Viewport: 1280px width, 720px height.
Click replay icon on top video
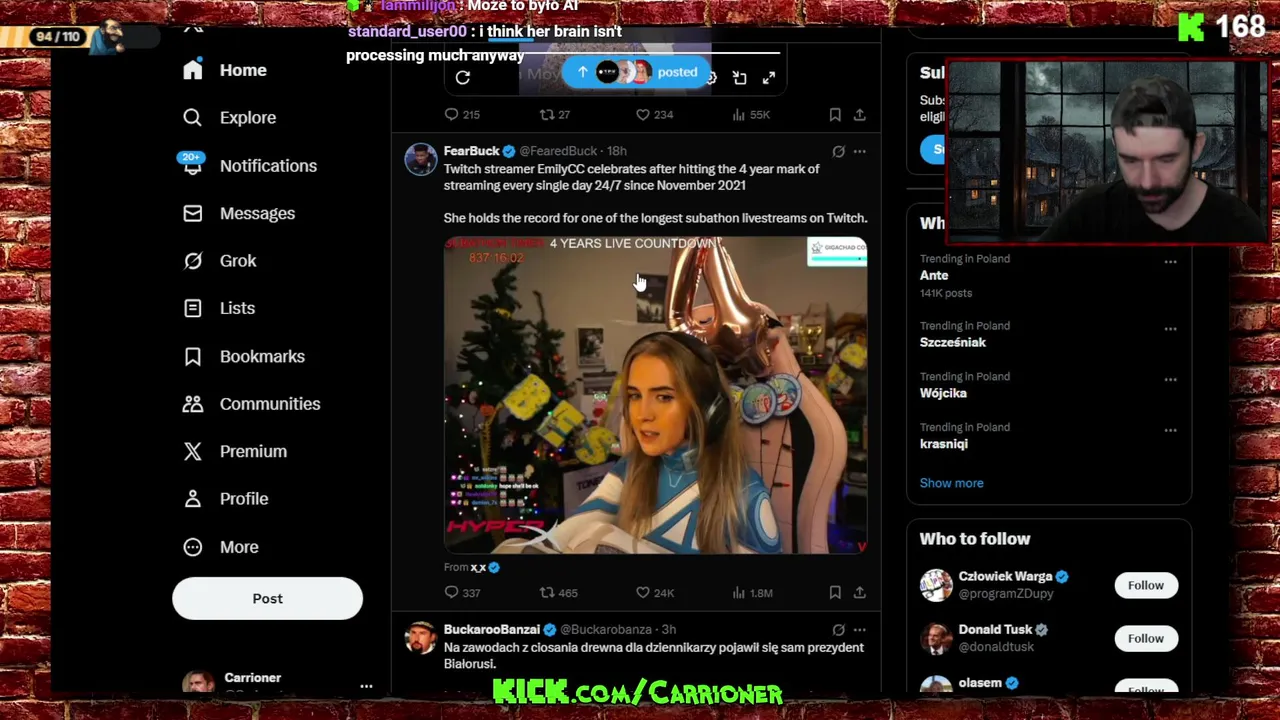pyautogui.click(x=462, y=77)
